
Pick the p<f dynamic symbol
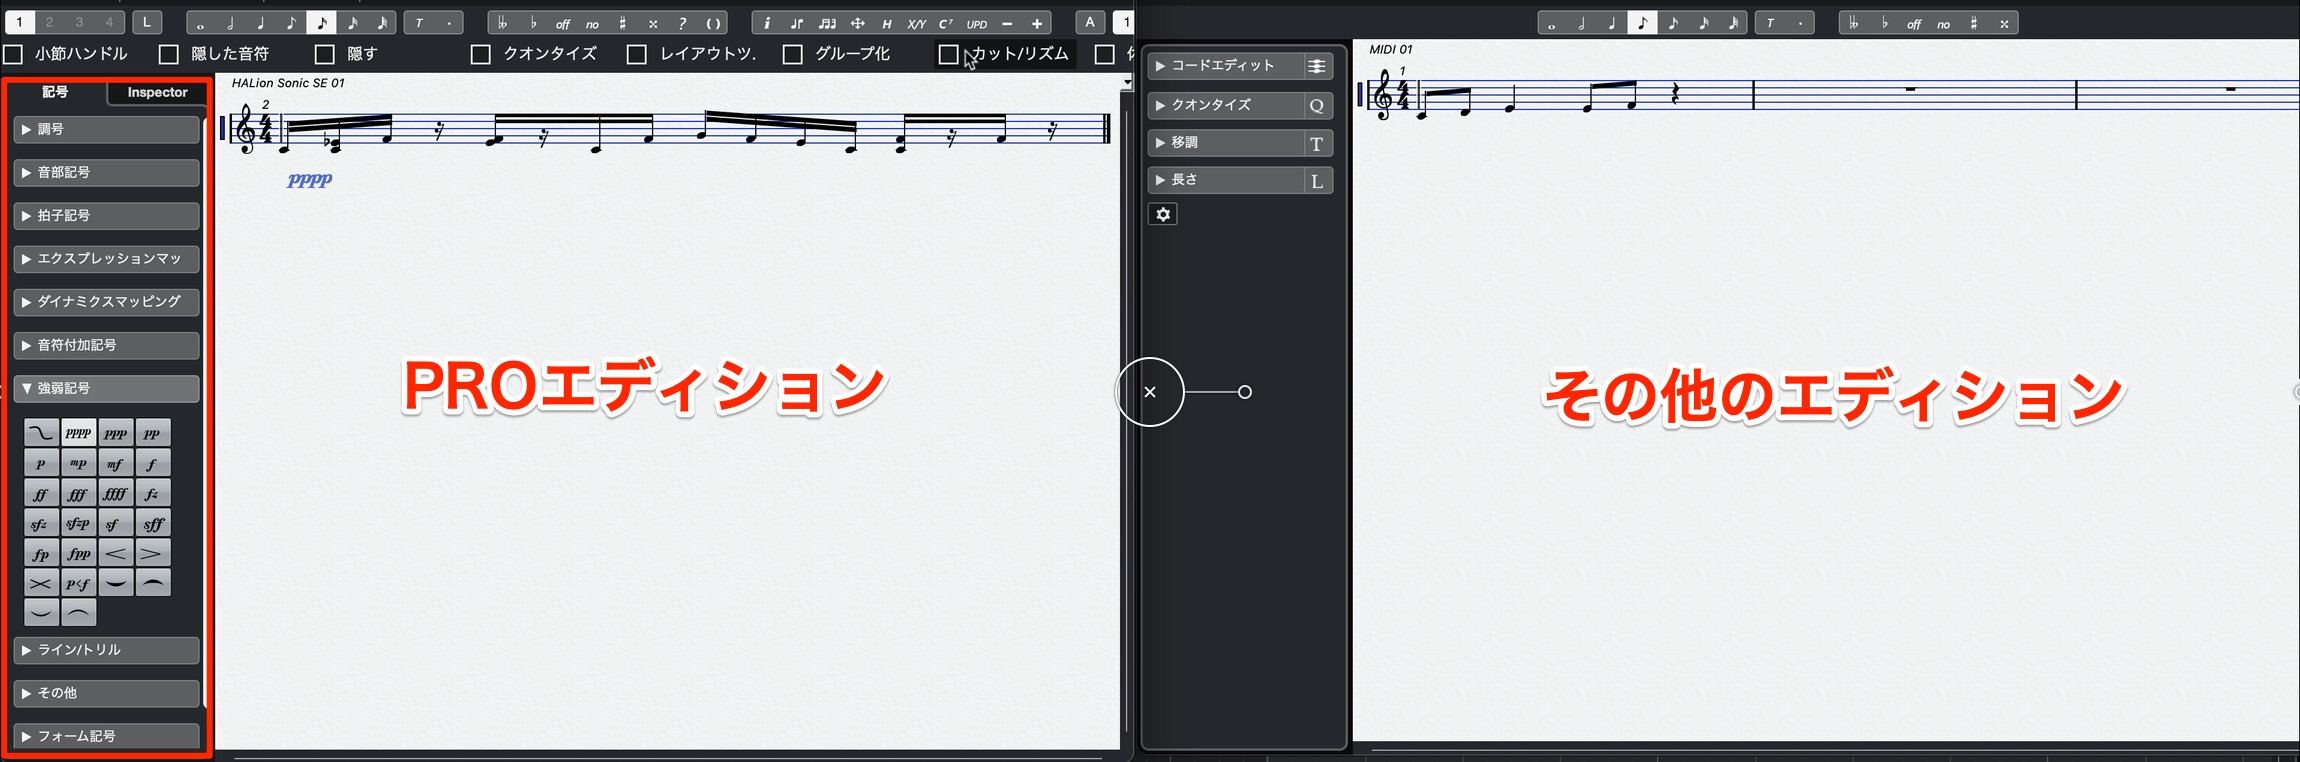point(78,583)
